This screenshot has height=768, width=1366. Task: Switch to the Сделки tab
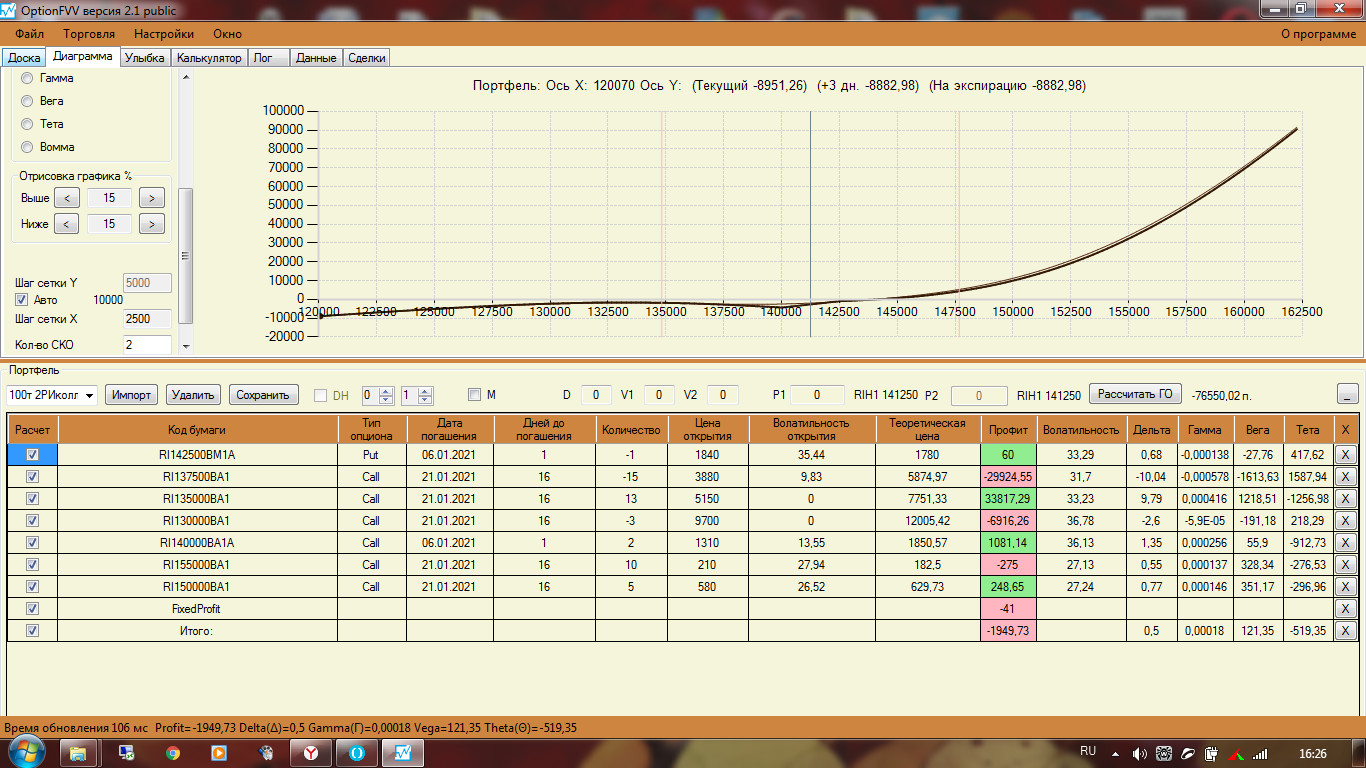coord(366,58)
